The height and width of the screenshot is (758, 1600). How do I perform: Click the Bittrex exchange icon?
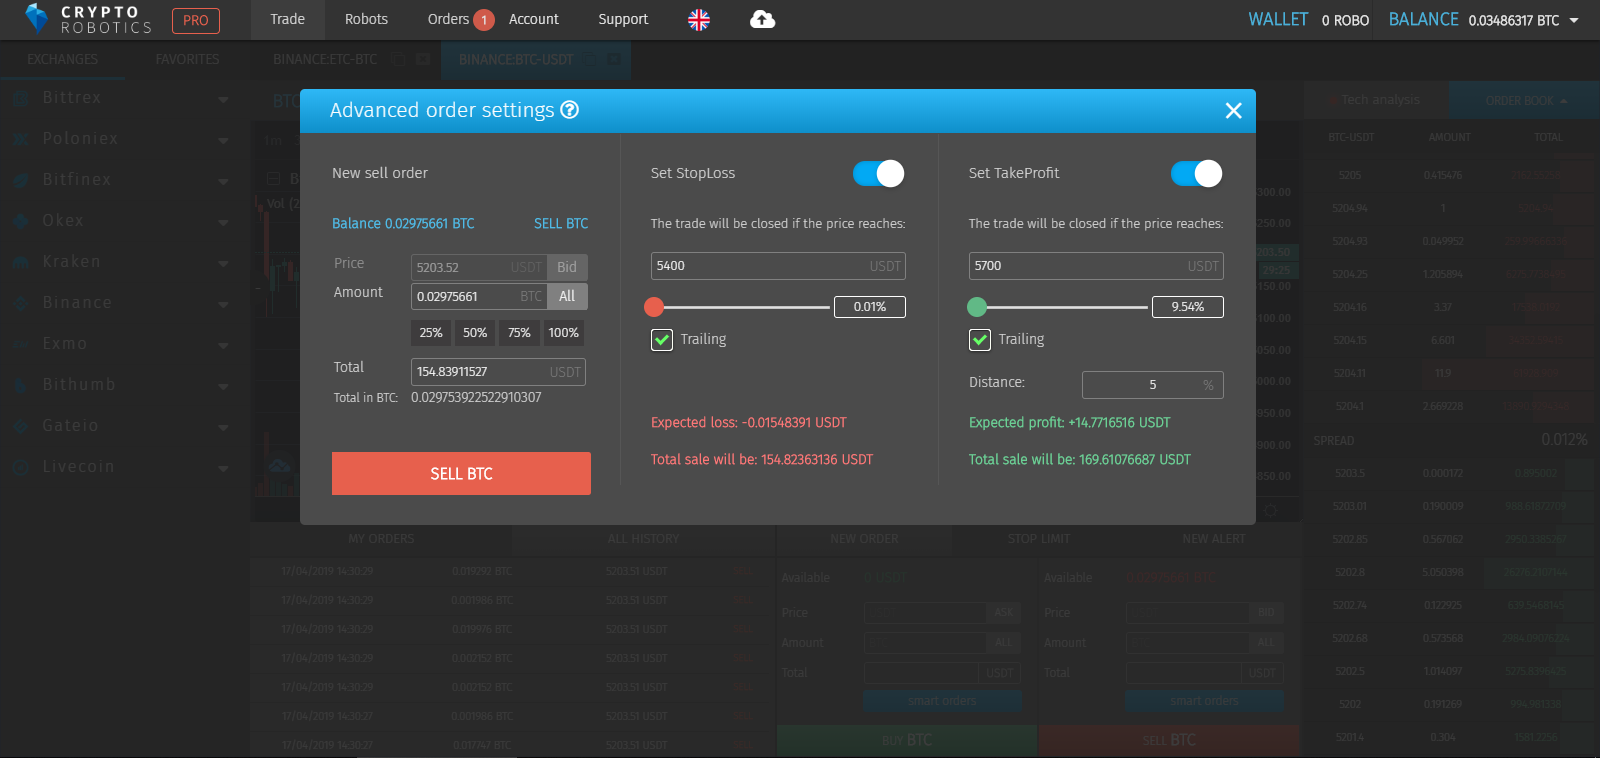tap(20, 98)
